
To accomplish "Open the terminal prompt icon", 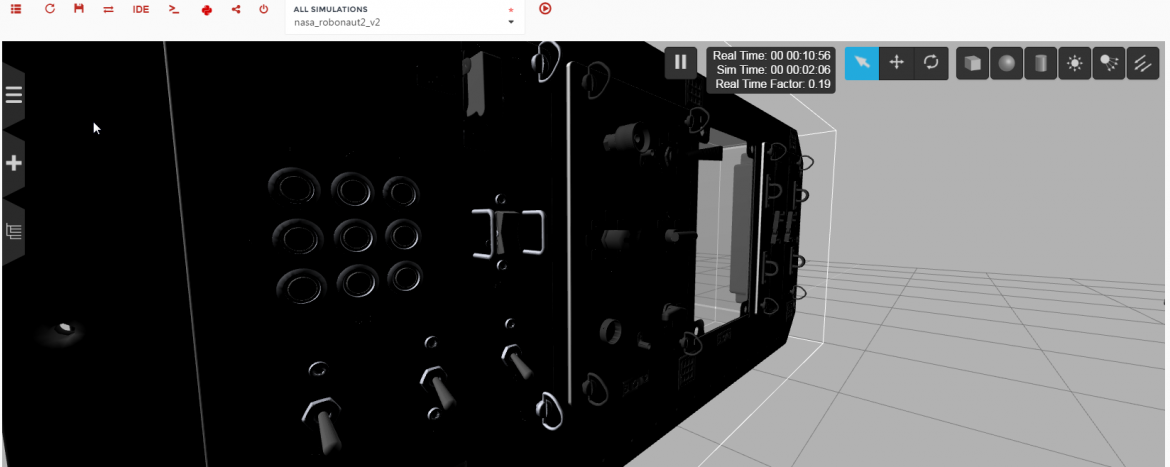I will (174, 9).
